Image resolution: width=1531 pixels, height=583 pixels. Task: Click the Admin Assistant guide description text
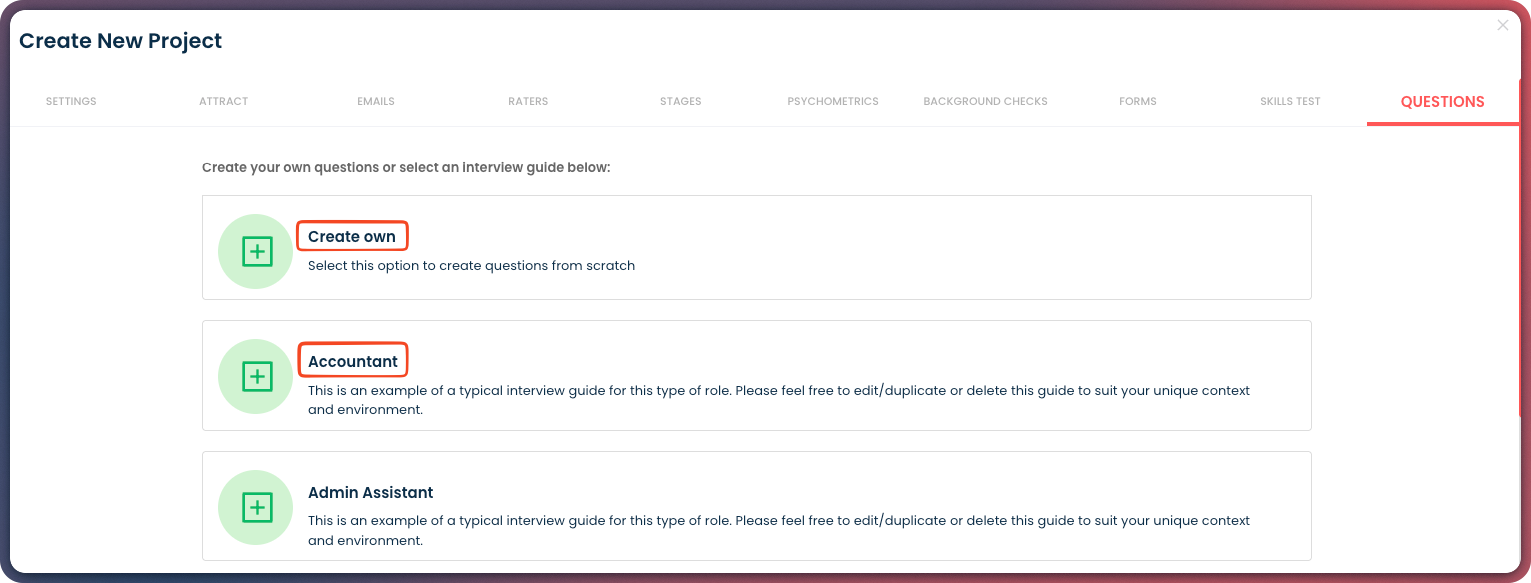778,530
